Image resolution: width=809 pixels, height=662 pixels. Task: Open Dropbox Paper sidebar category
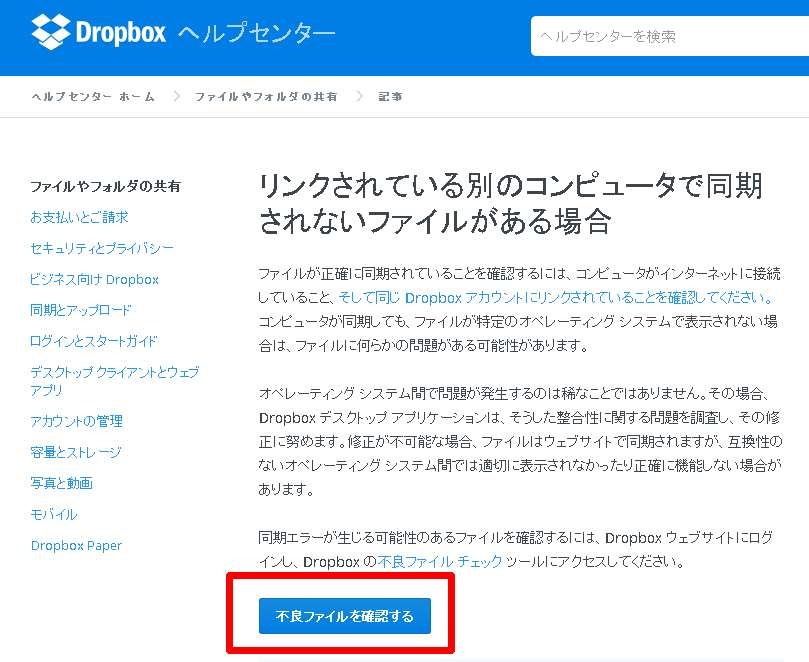(76, 545)
